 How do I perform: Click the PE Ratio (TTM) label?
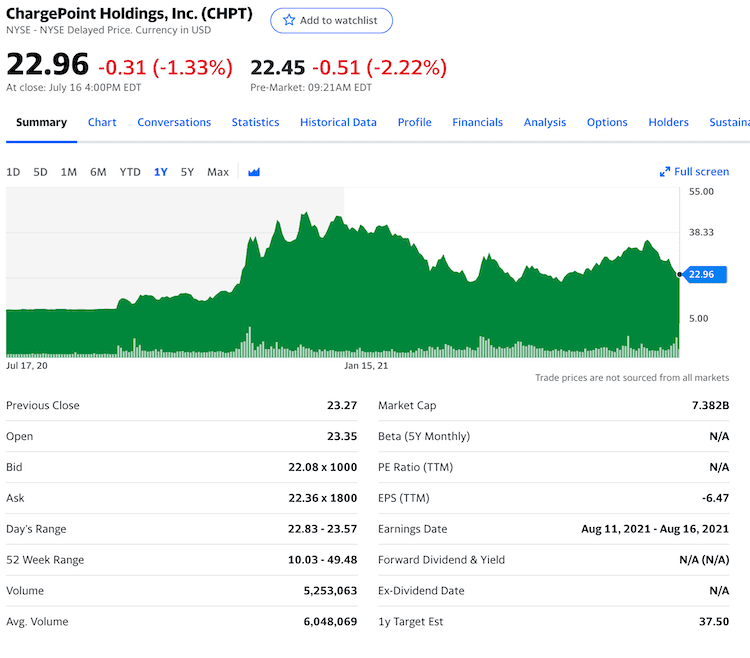(415, 467)
